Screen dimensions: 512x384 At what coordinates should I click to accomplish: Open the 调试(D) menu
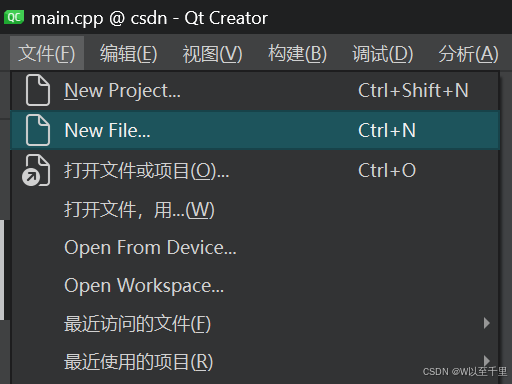[383, 53]
